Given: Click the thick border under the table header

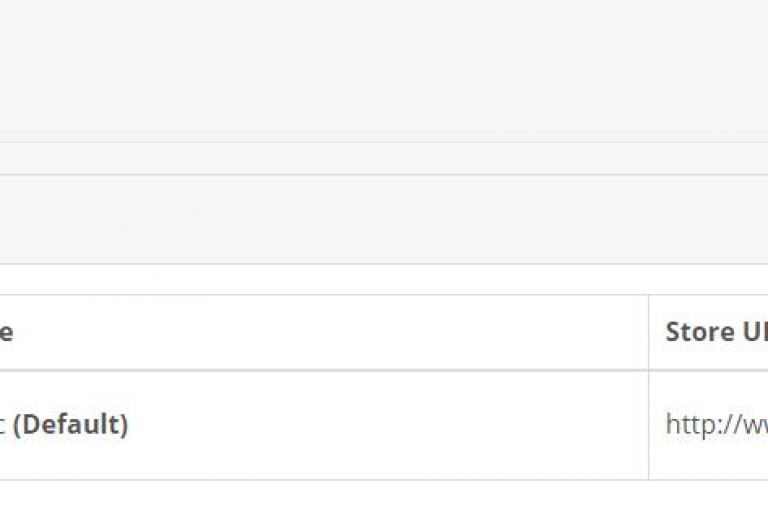Looking at the screenshot, I should click(384, 370).
